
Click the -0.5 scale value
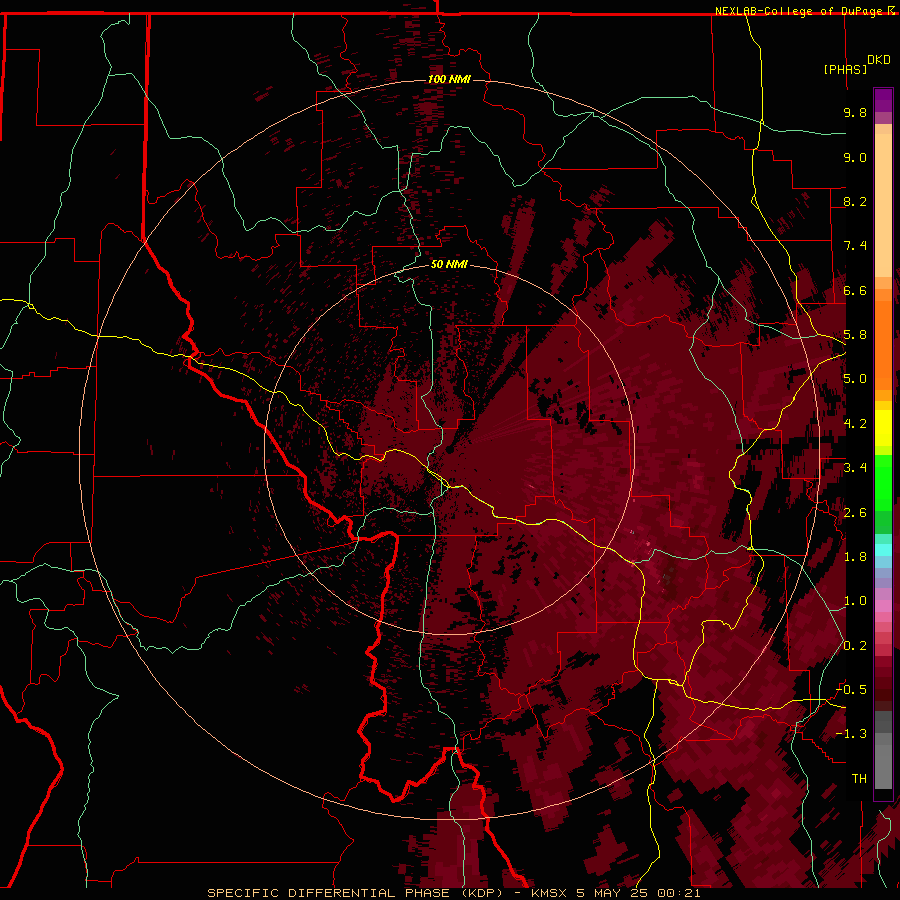(x=851, y=690)
